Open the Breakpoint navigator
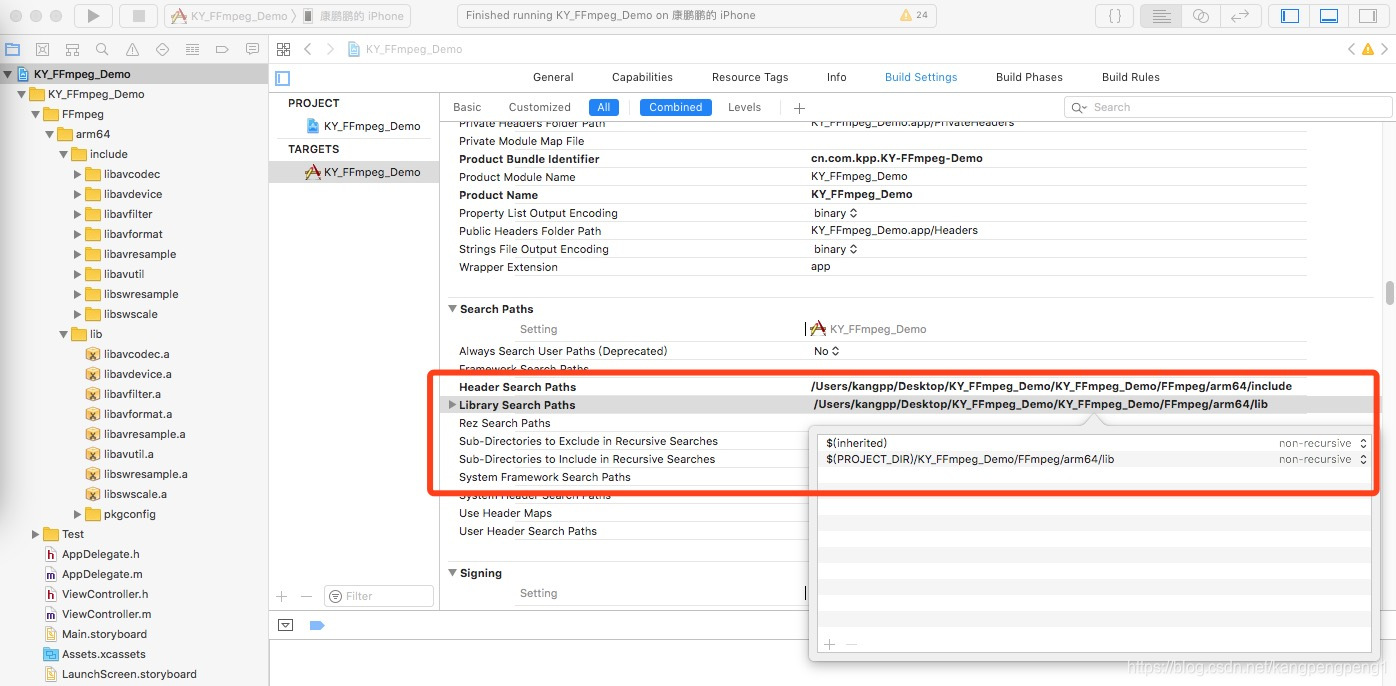The image size is (1396, 686). [222, 49]
